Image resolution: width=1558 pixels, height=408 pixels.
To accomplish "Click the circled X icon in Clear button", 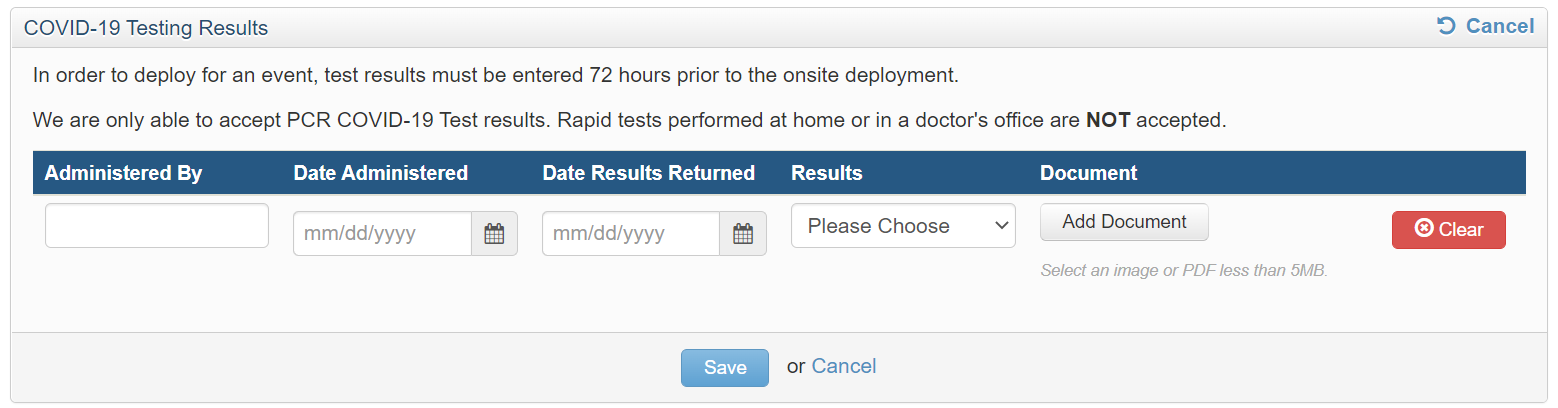I will pyautogui.click(x=1424, y=229).
